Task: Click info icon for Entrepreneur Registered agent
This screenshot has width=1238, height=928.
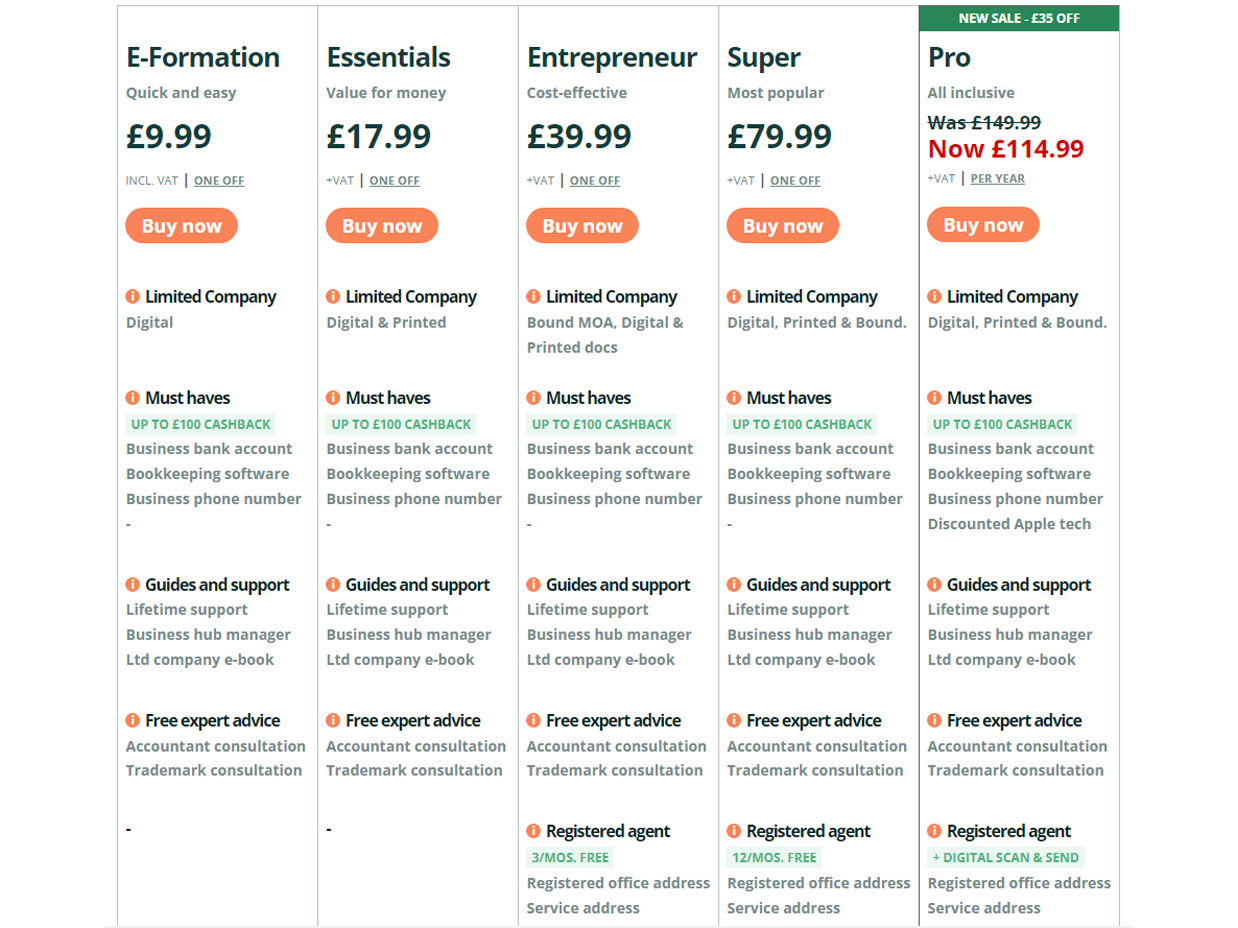Action: [x=533, y=831]
